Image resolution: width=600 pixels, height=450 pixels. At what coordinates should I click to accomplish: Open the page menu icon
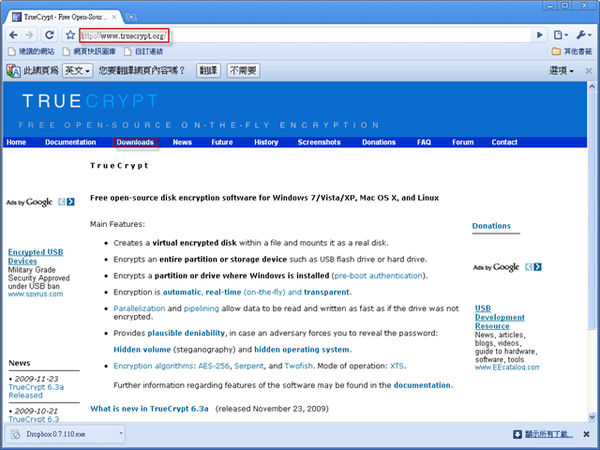point(561,35)
